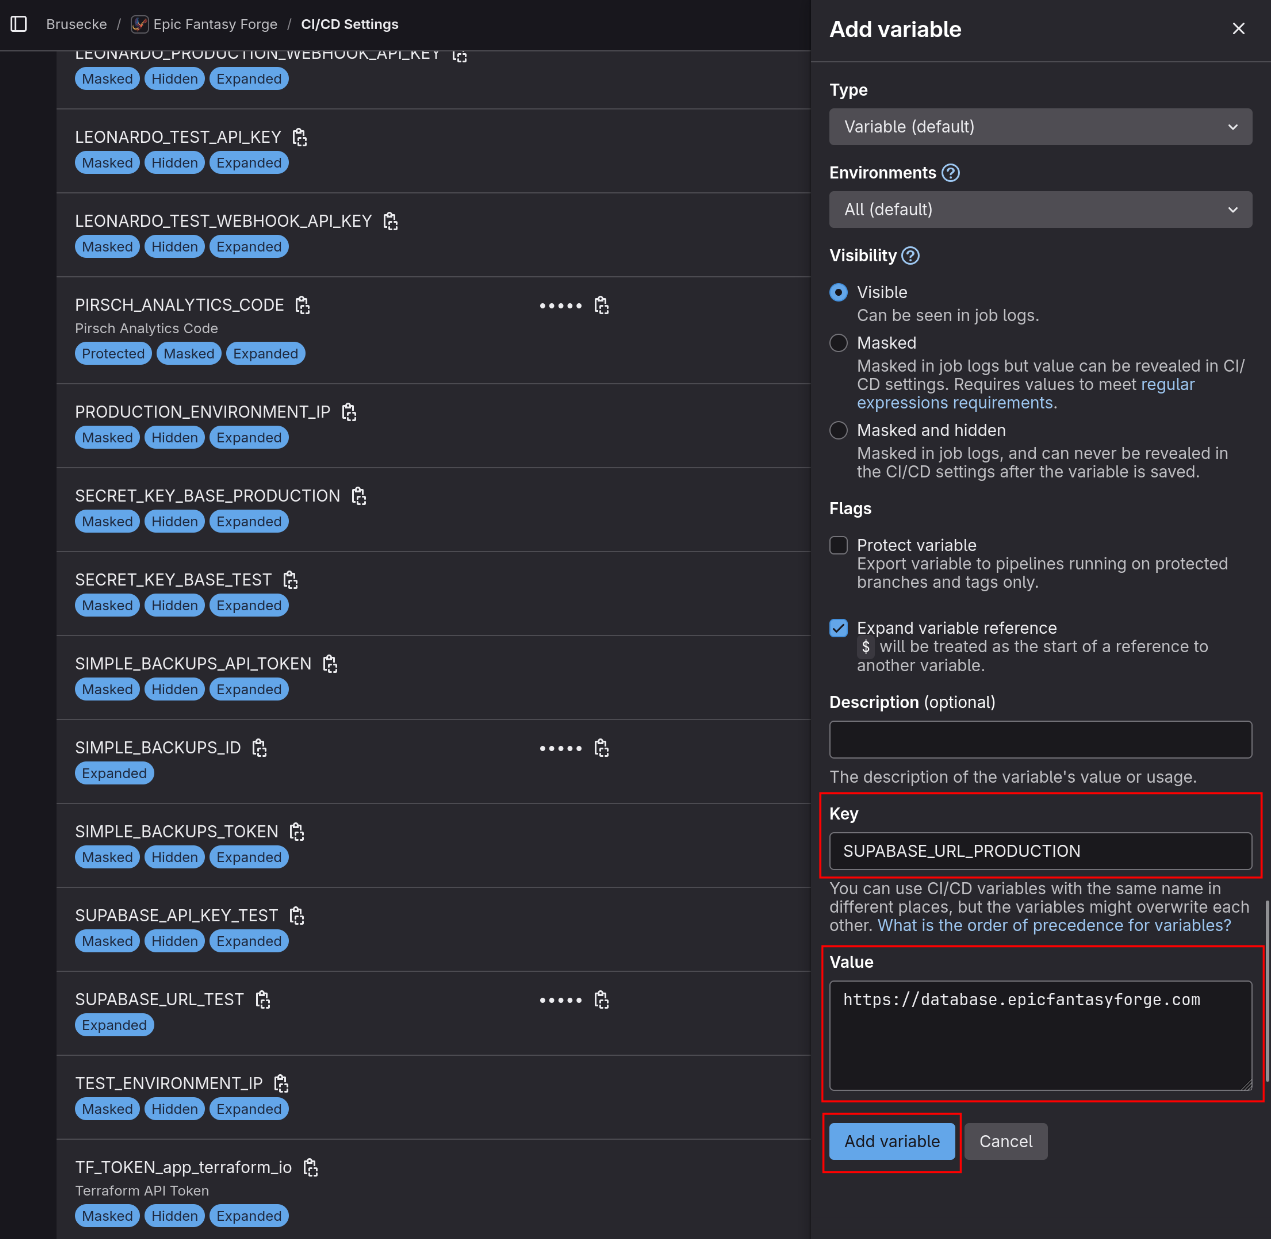The width and height of the screenshot is (1271, 1239).
Task: Open the Visibility help icon
Action: click(910, 256)
